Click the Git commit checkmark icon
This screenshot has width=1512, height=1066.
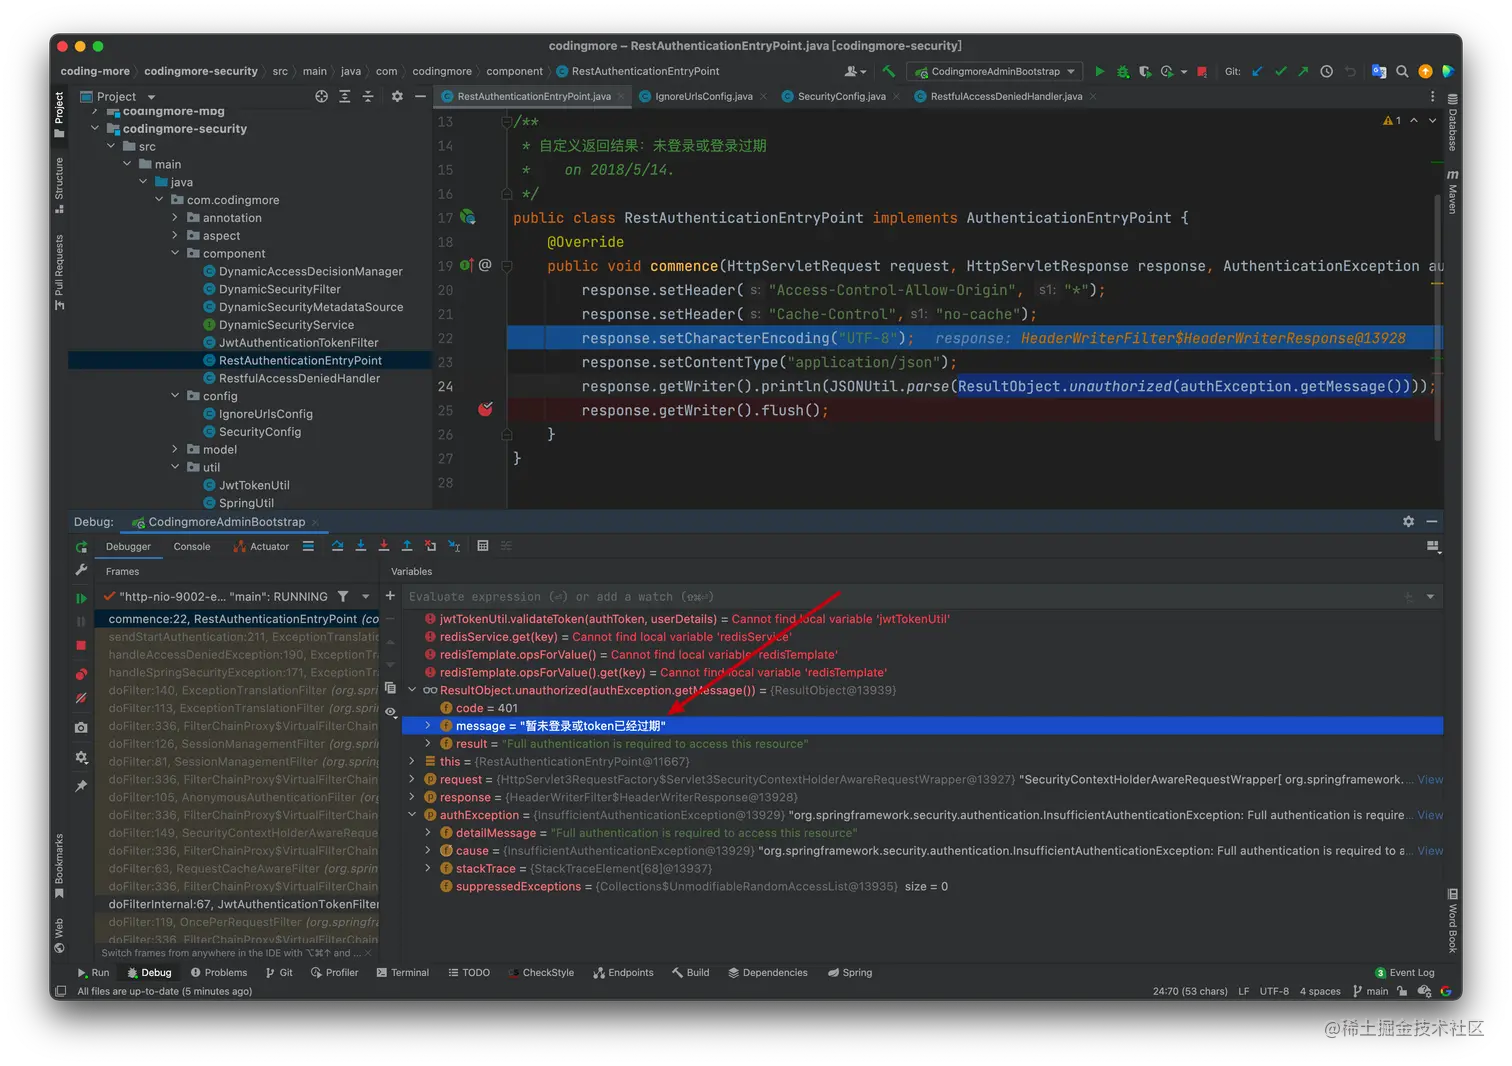click(1280, 71)
